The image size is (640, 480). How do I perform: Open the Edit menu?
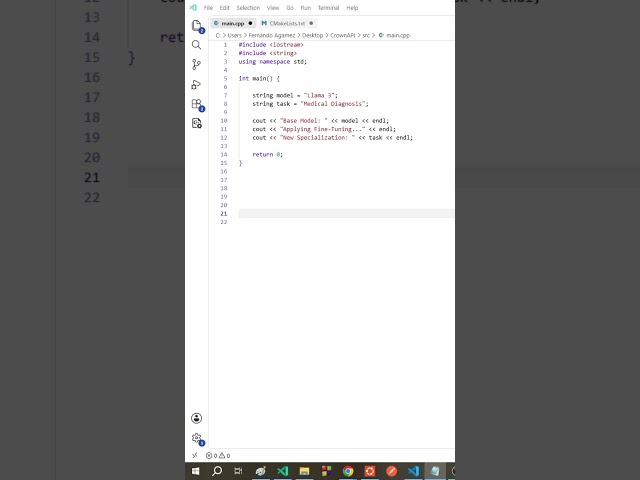[224, 8]
